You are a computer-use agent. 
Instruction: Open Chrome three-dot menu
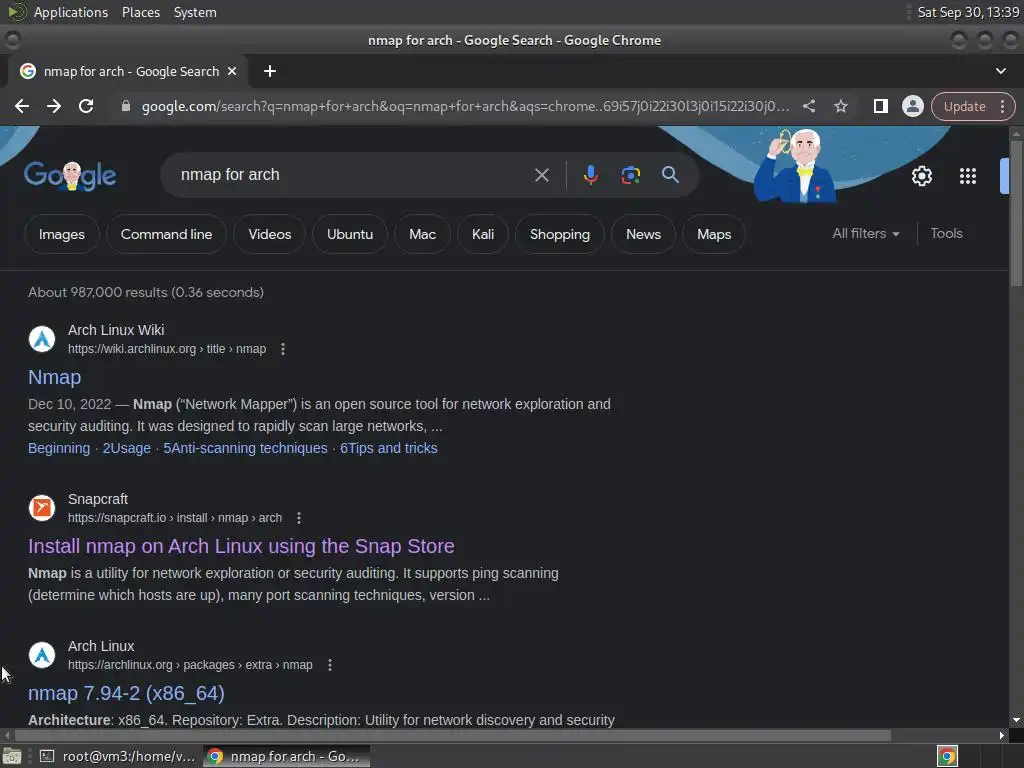[x=1002, y=106]
